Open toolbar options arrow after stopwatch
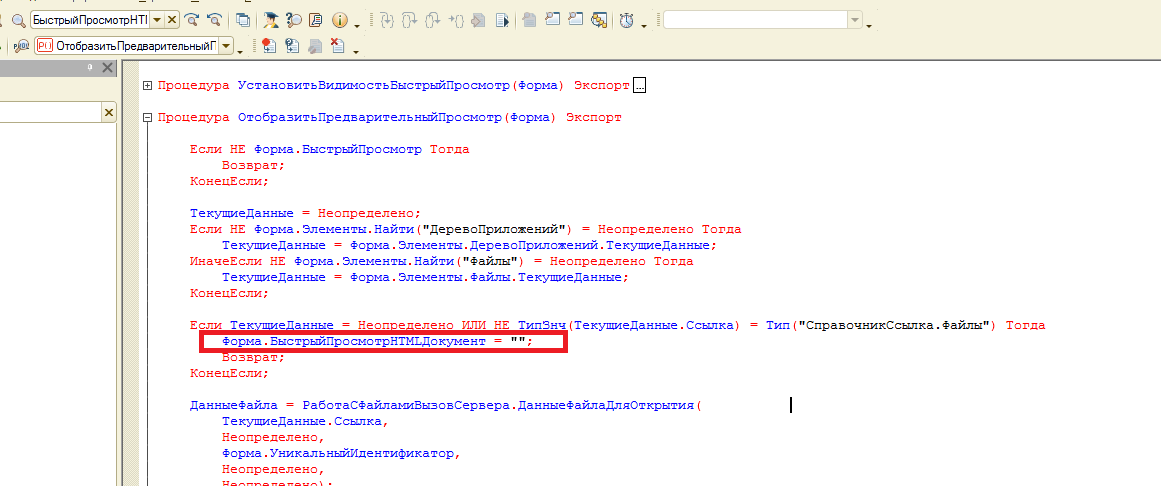The width and height of the screenshot is (1161, 486). [643, 26]
